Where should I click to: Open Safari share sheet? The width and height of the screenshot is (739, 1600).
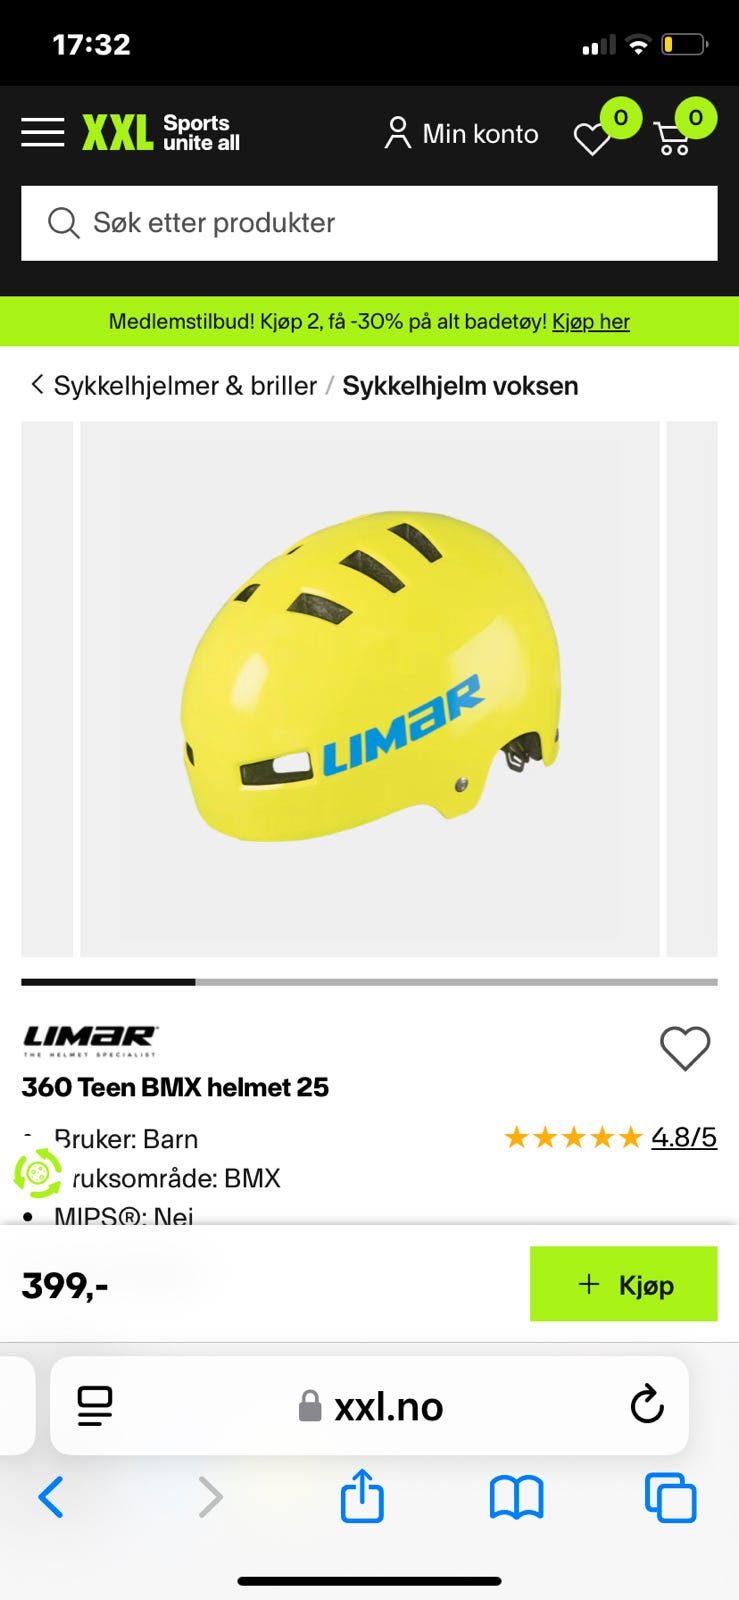click(x=362, y=1496)
